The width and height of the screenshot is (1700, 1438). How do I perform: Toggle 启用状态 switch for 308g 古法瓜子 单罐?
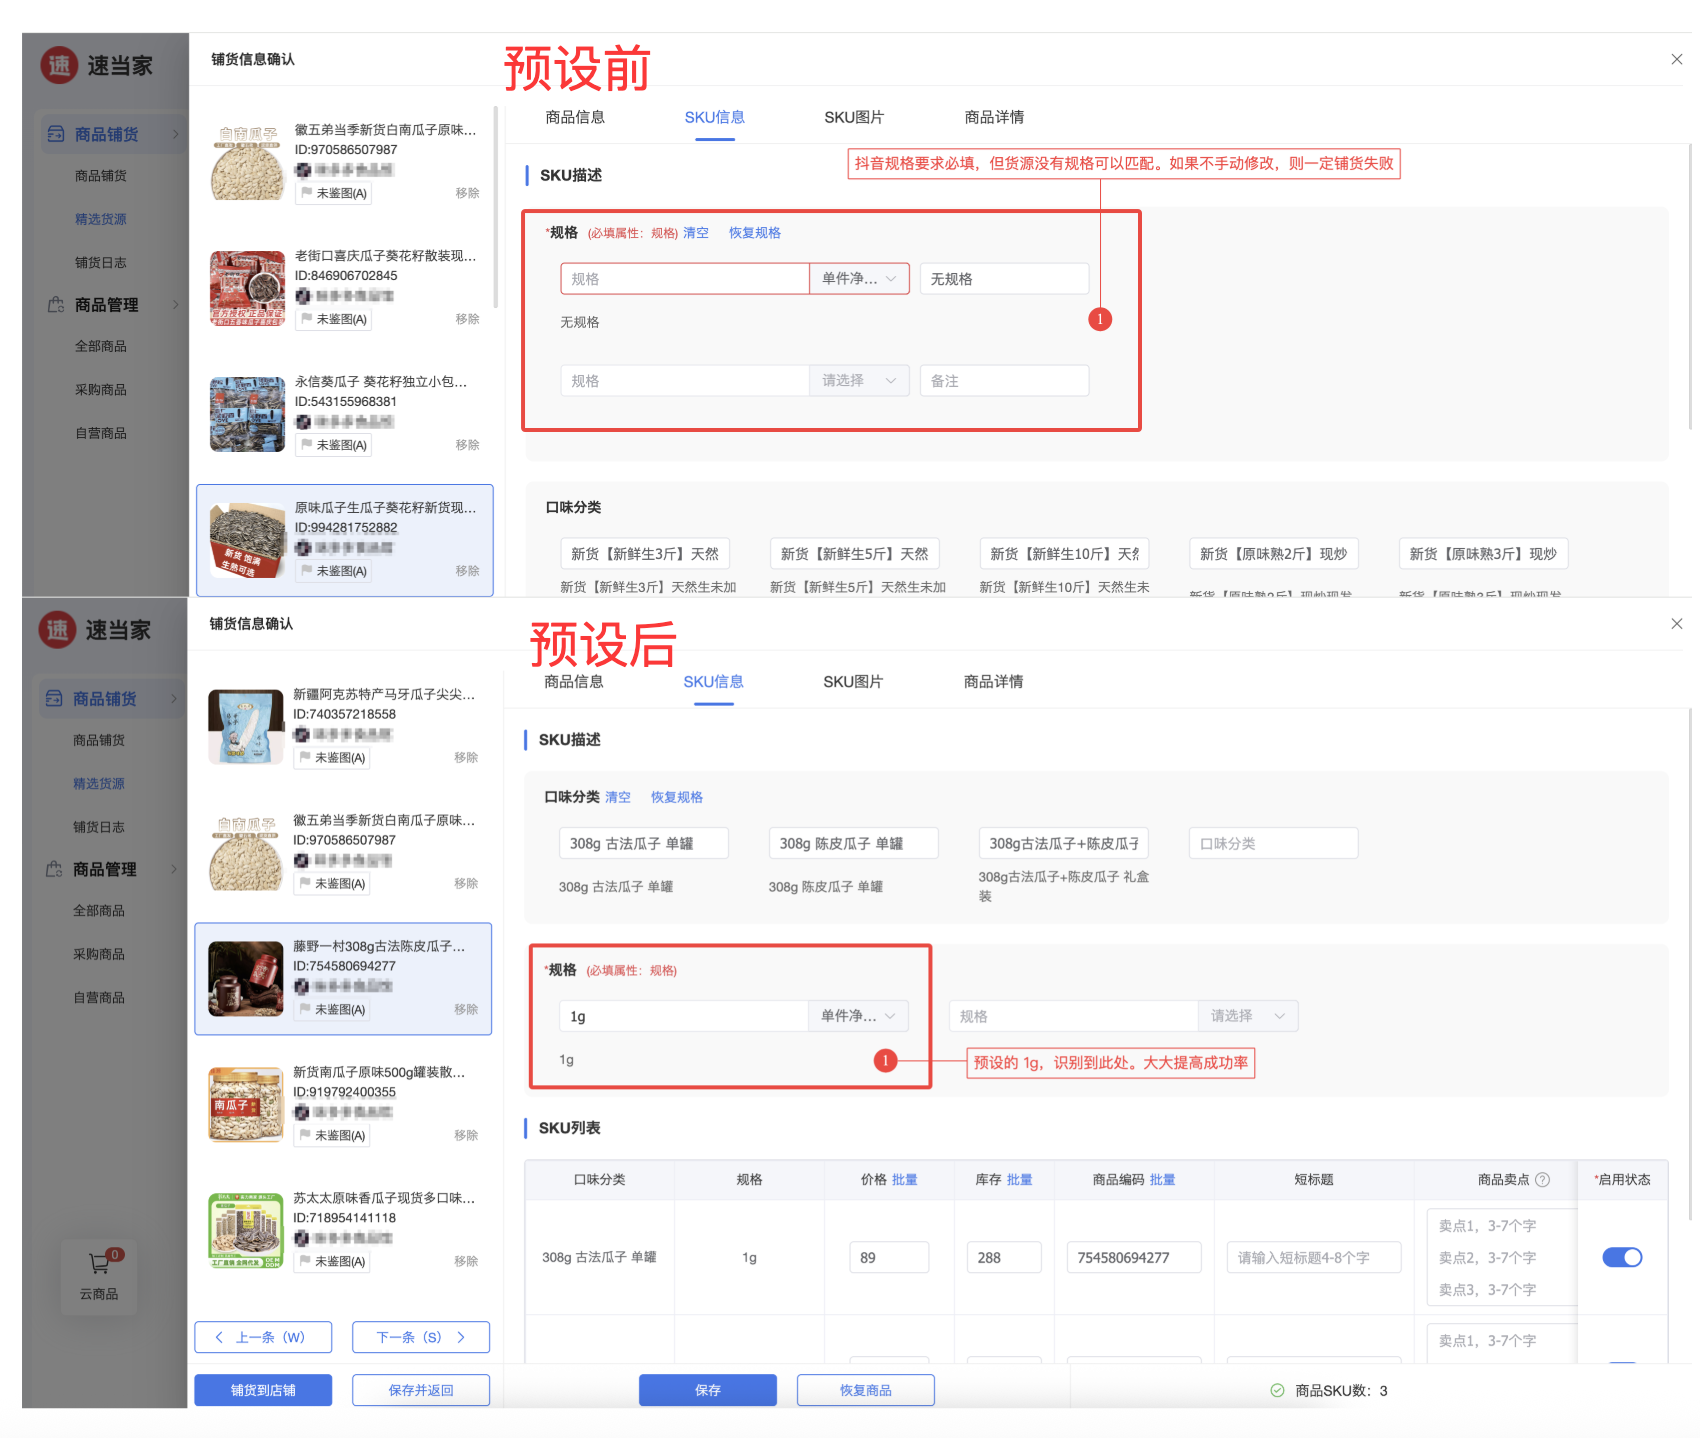(1621, 1257)
